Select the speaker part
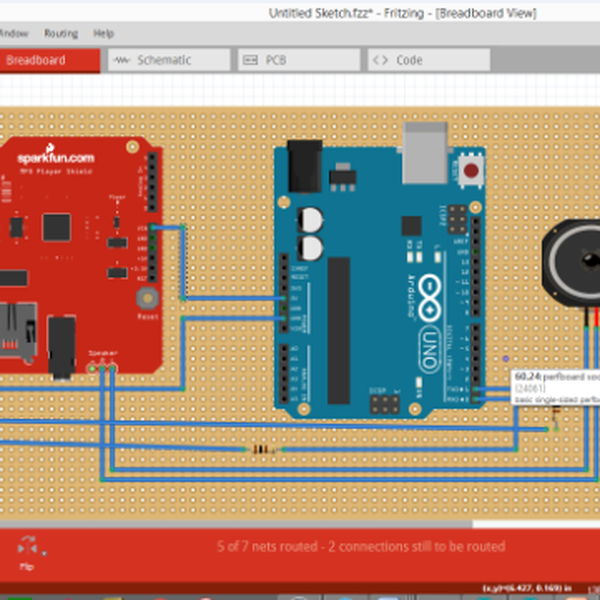This screenshot has width=600, height=600. click(x=571, y=262)
